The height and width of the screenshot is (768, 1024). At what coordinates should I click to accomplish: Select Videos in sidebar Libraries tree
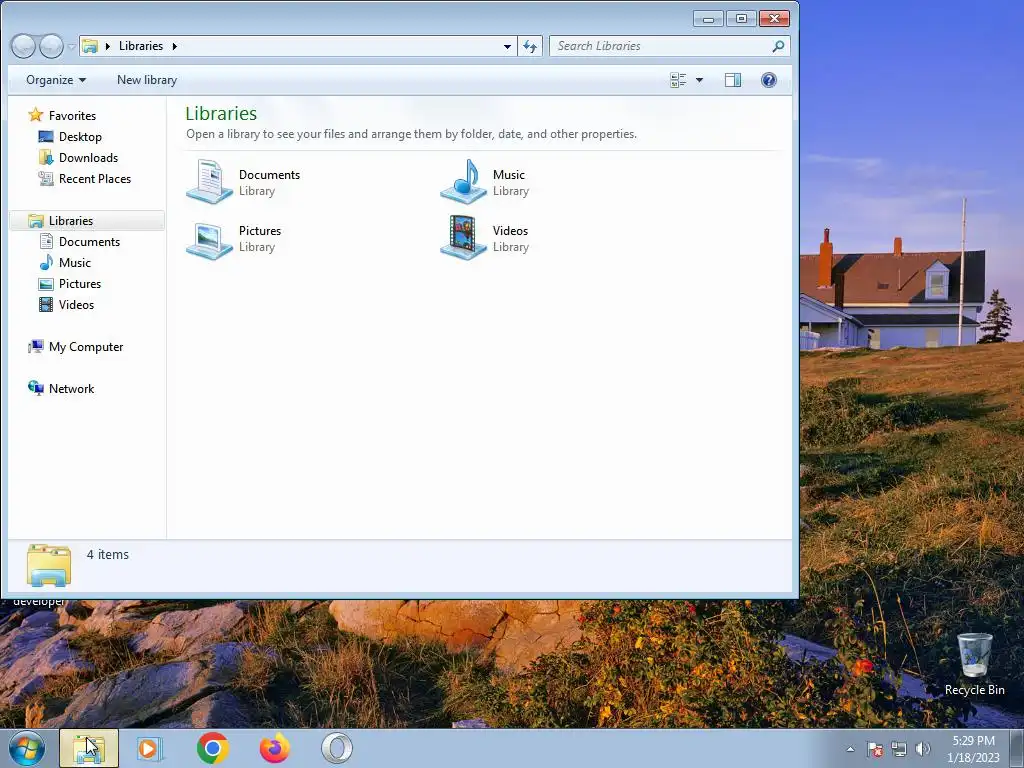[x=67, y=304]
